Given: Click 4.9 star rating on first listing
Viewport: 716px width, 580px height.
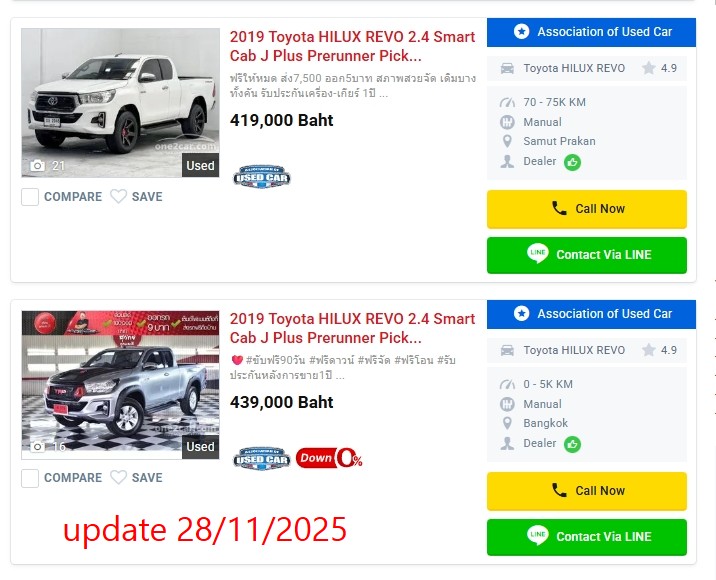Looking at the screenshot, I should pos(659,69).
